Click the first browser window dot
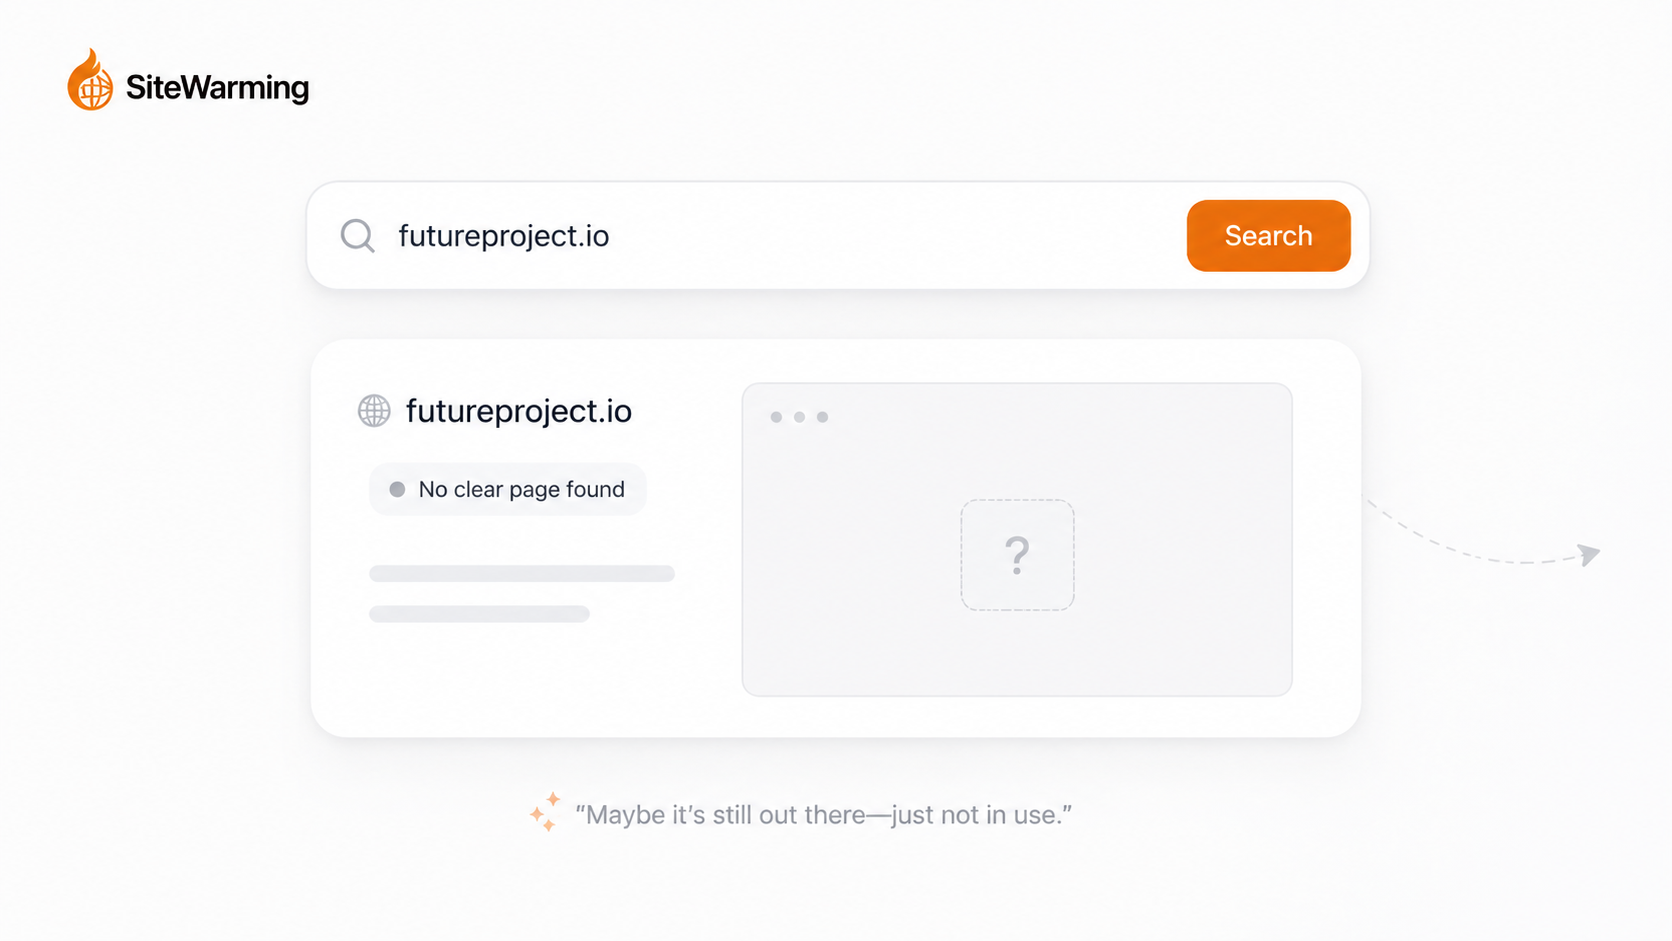The height and width of the screenshot is (941, 1672). tap(776, 417)
